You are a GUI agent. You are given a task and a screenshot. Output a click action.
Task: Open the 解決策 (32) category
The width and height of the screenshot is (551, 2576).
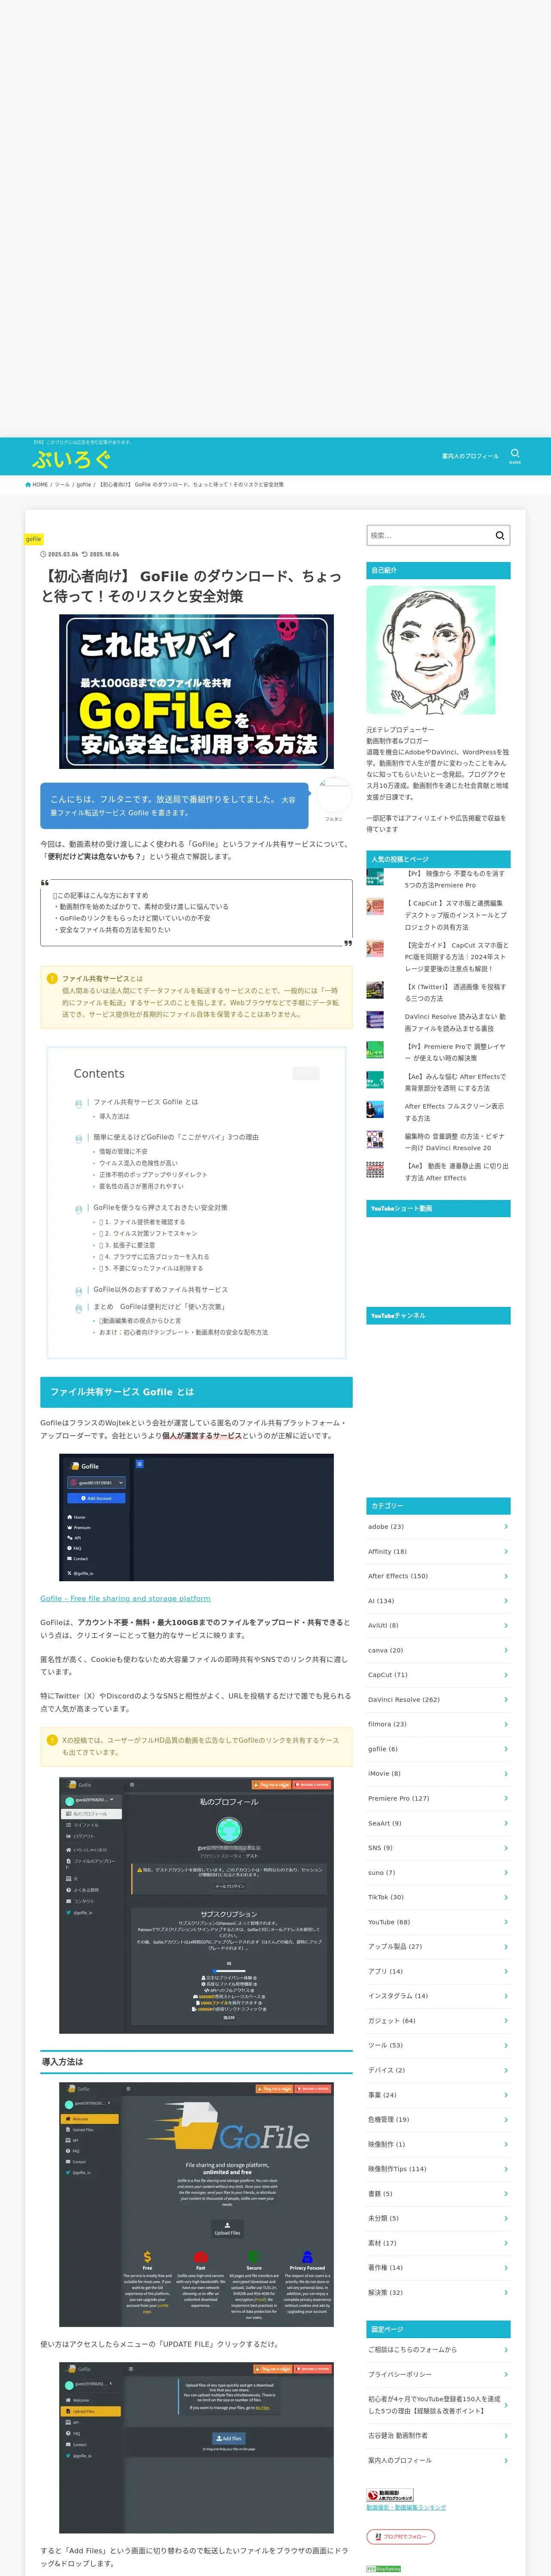point(438,2292)
